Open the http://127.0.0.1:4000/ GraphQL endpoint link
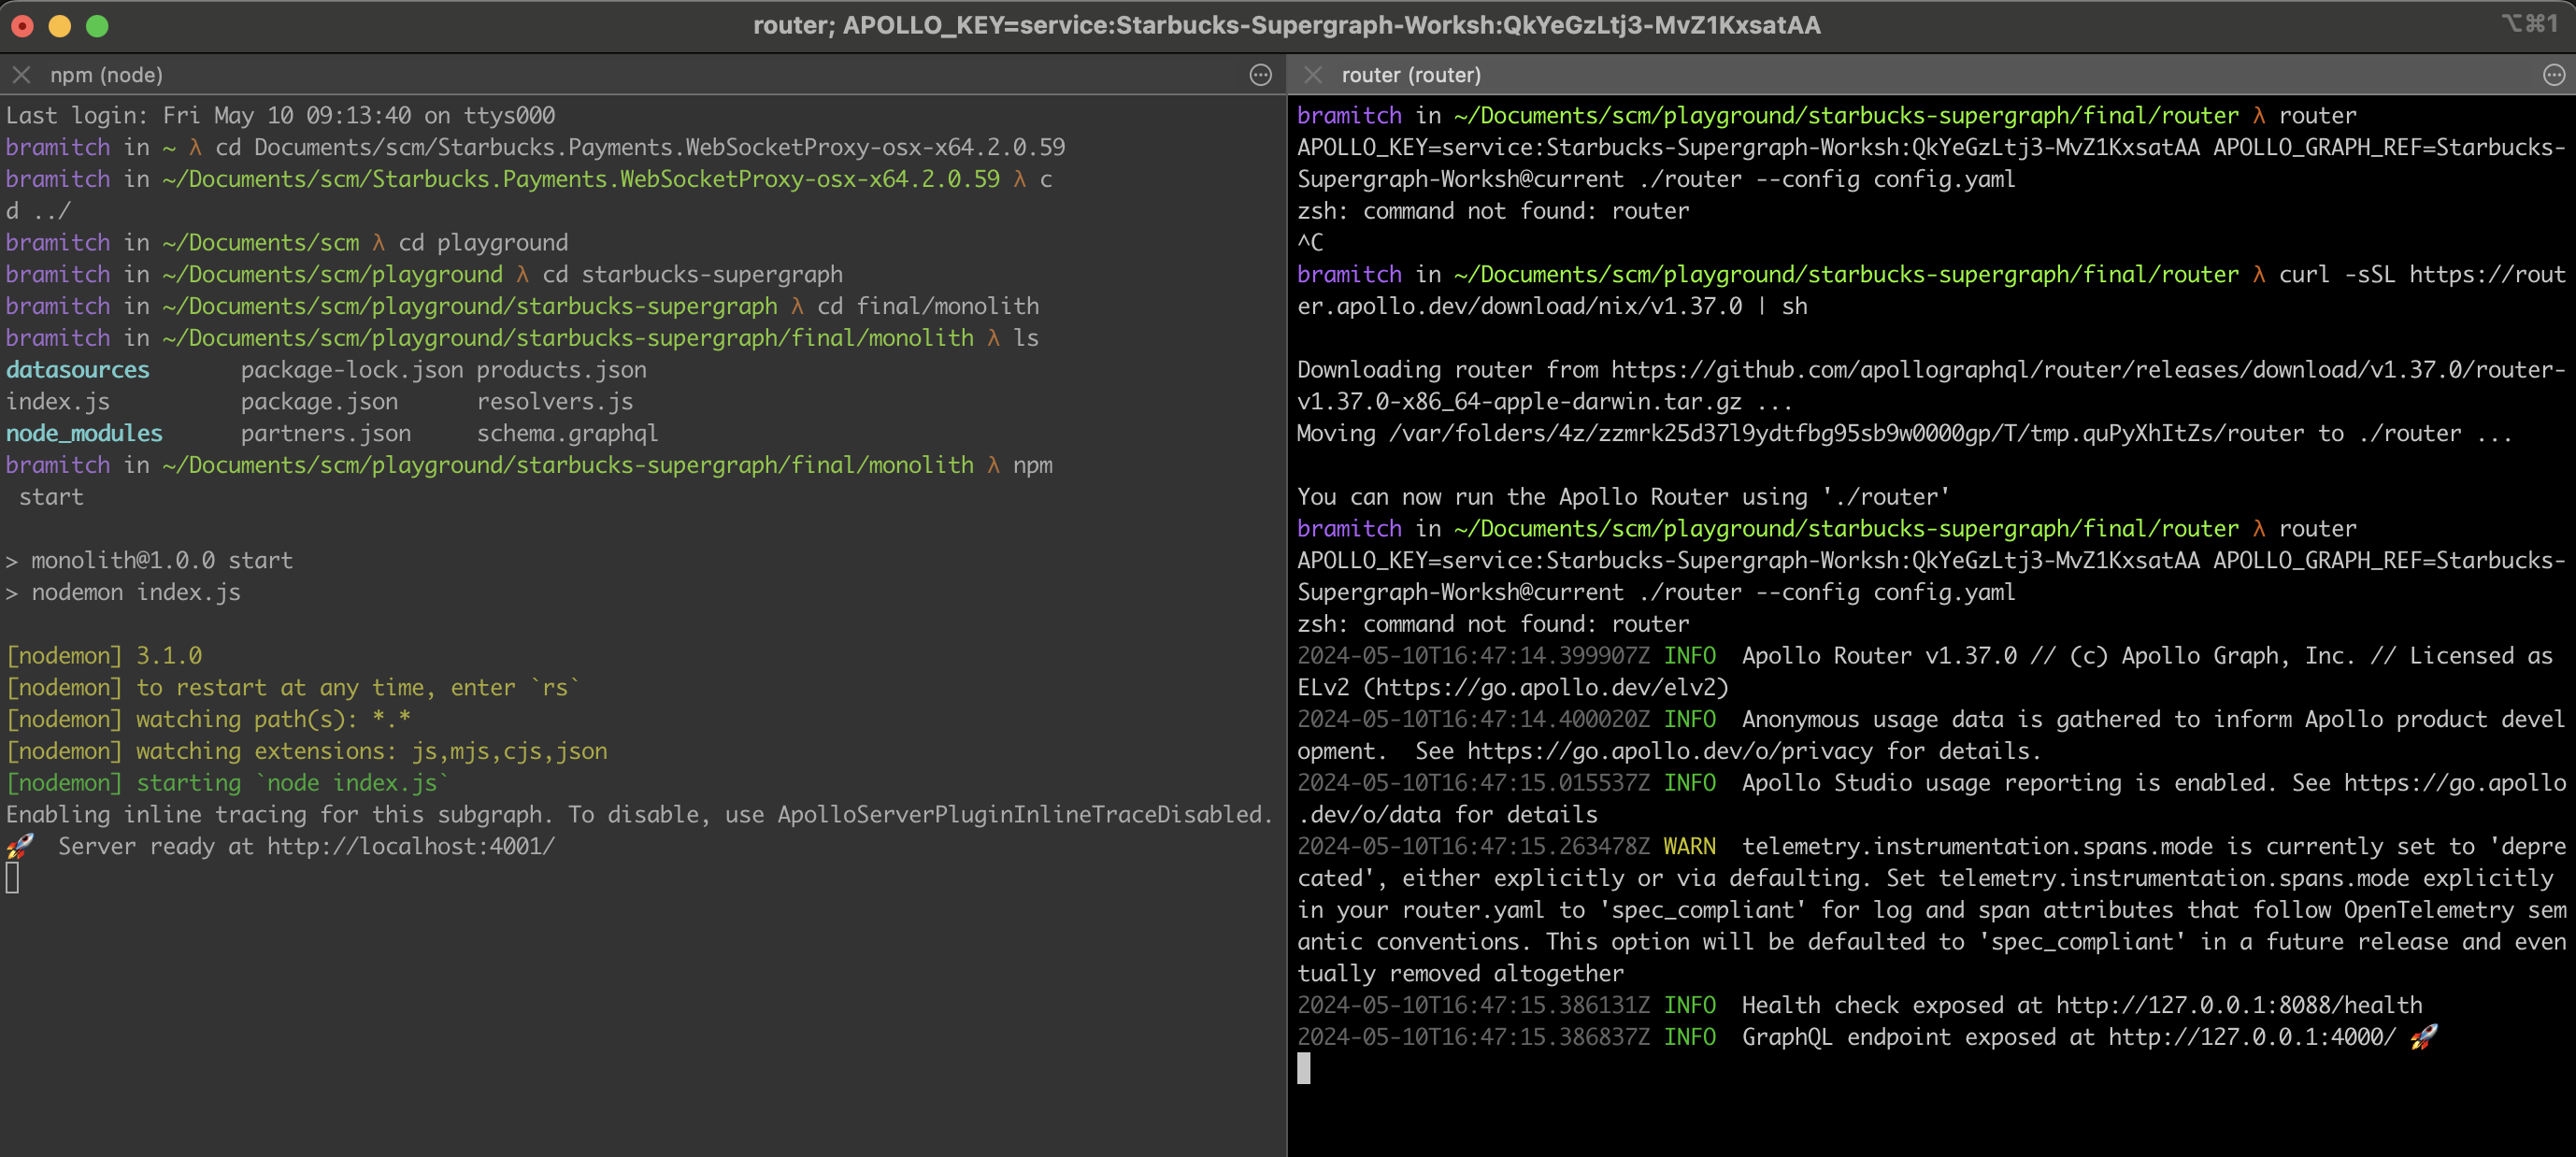Viewport: 2576px width, 1157px height. [x=2251, y=1037]
